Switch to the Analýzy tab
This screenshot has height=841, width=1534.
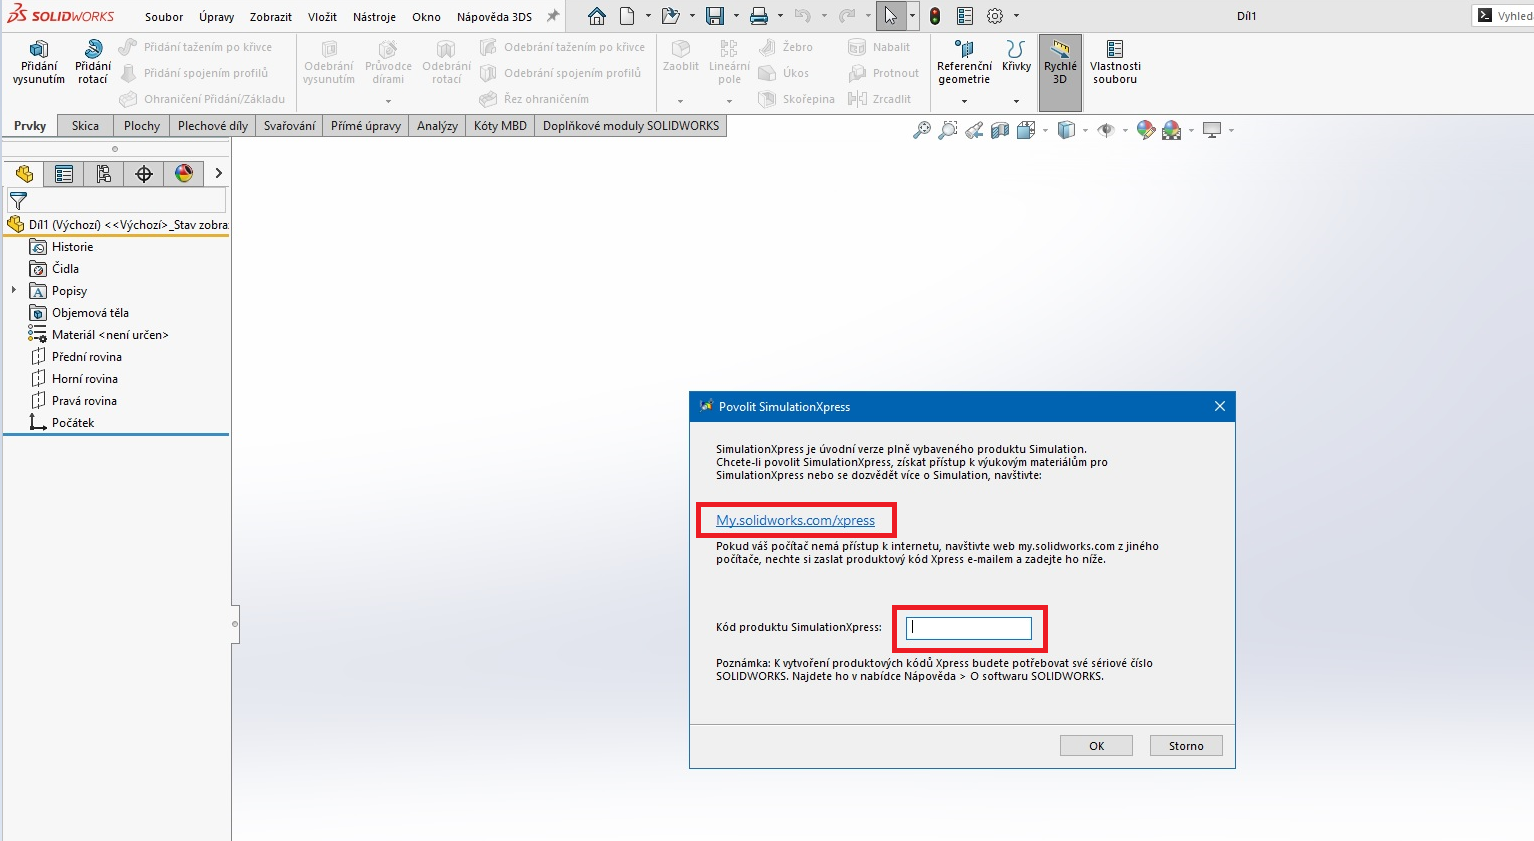pyautogui.click(x=437, y=126)
